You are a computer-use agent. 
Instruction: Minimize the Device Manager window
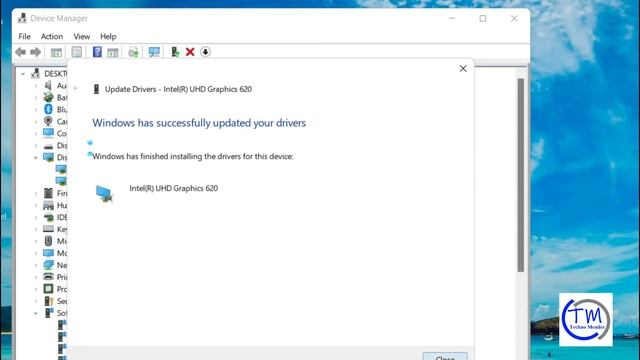452,18
